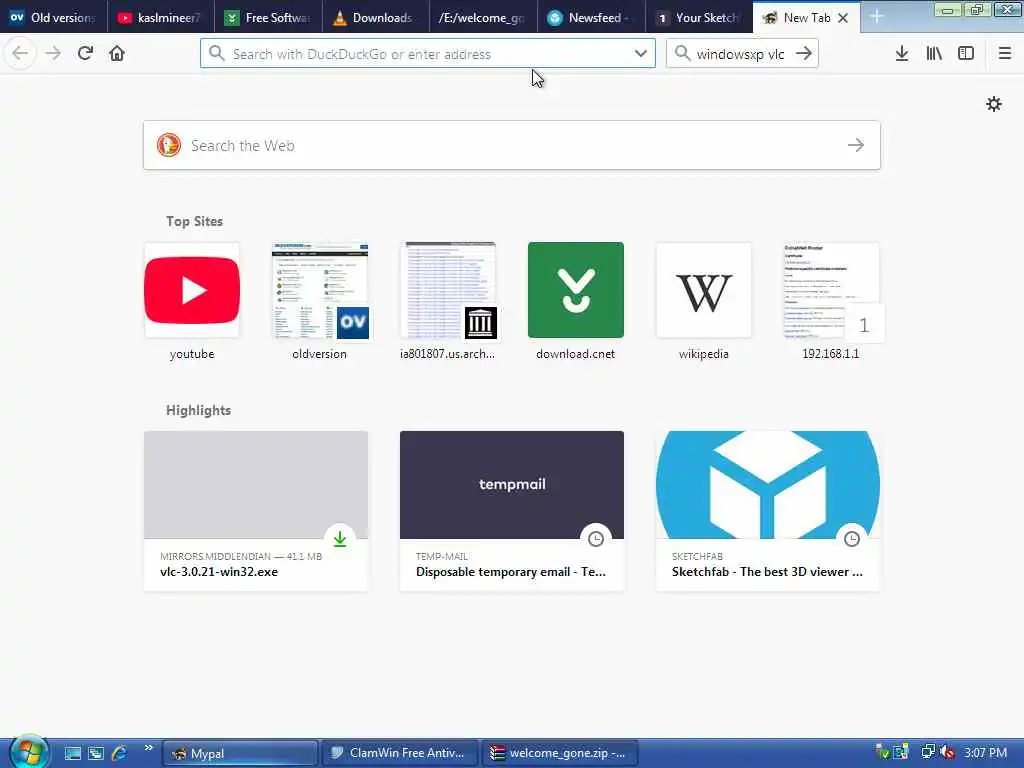The width and height of the screenshot is (1024, 768).
Task: Click Show Desktop quick launch icon
Action: [72, 753]
